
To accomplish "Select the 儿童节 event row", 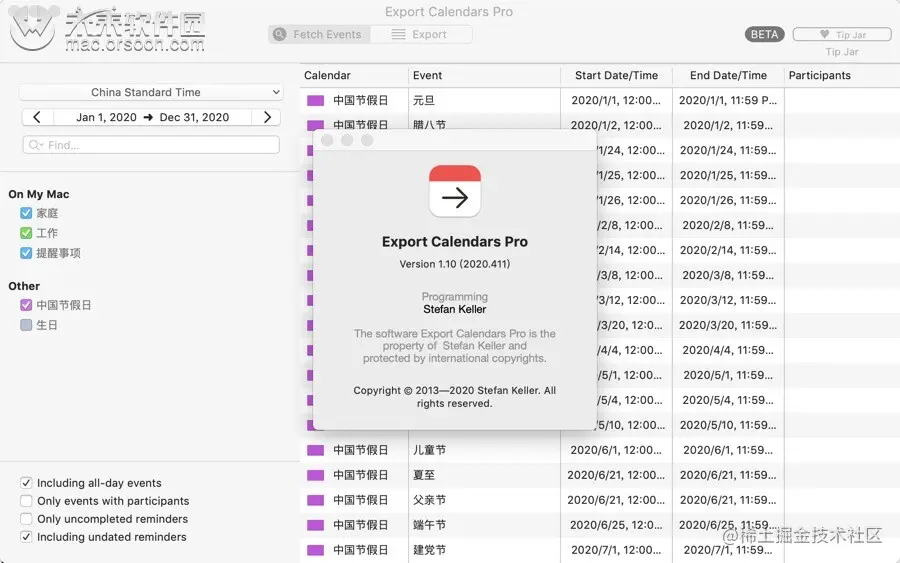I will tap(600, 450).
